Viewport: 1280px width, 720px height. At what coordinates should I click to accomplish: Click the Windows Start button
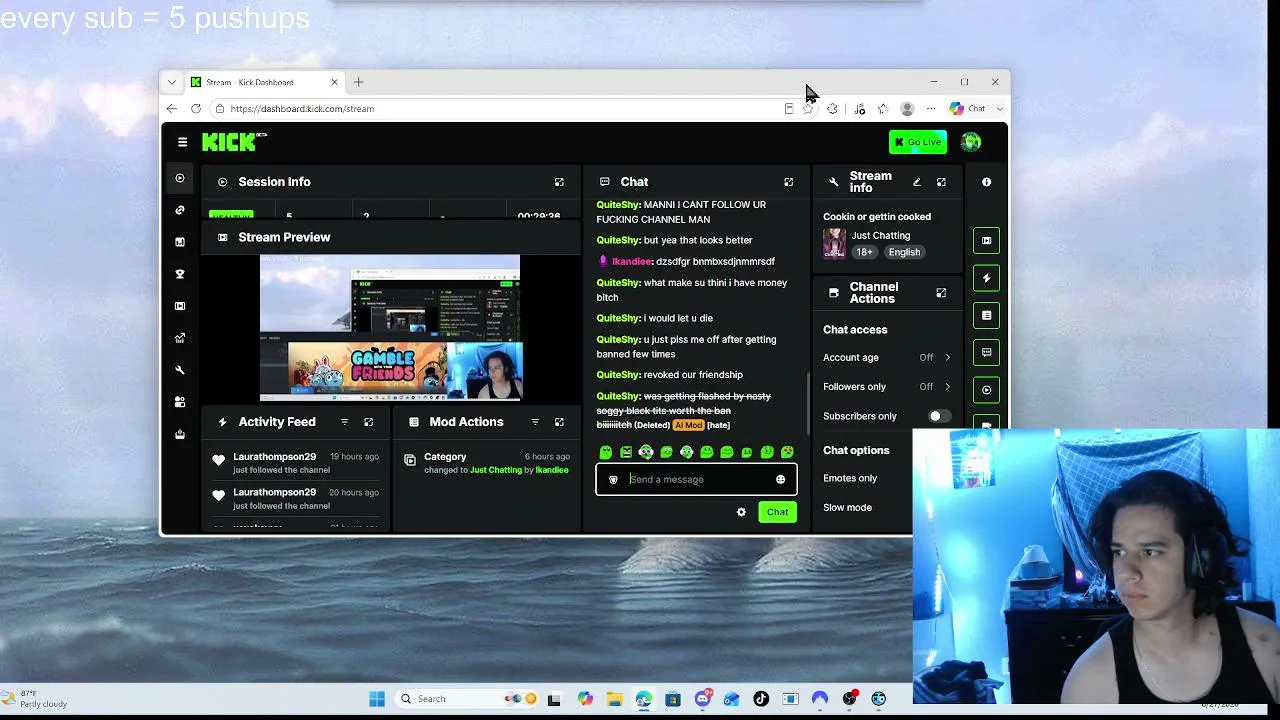point(377,699)
